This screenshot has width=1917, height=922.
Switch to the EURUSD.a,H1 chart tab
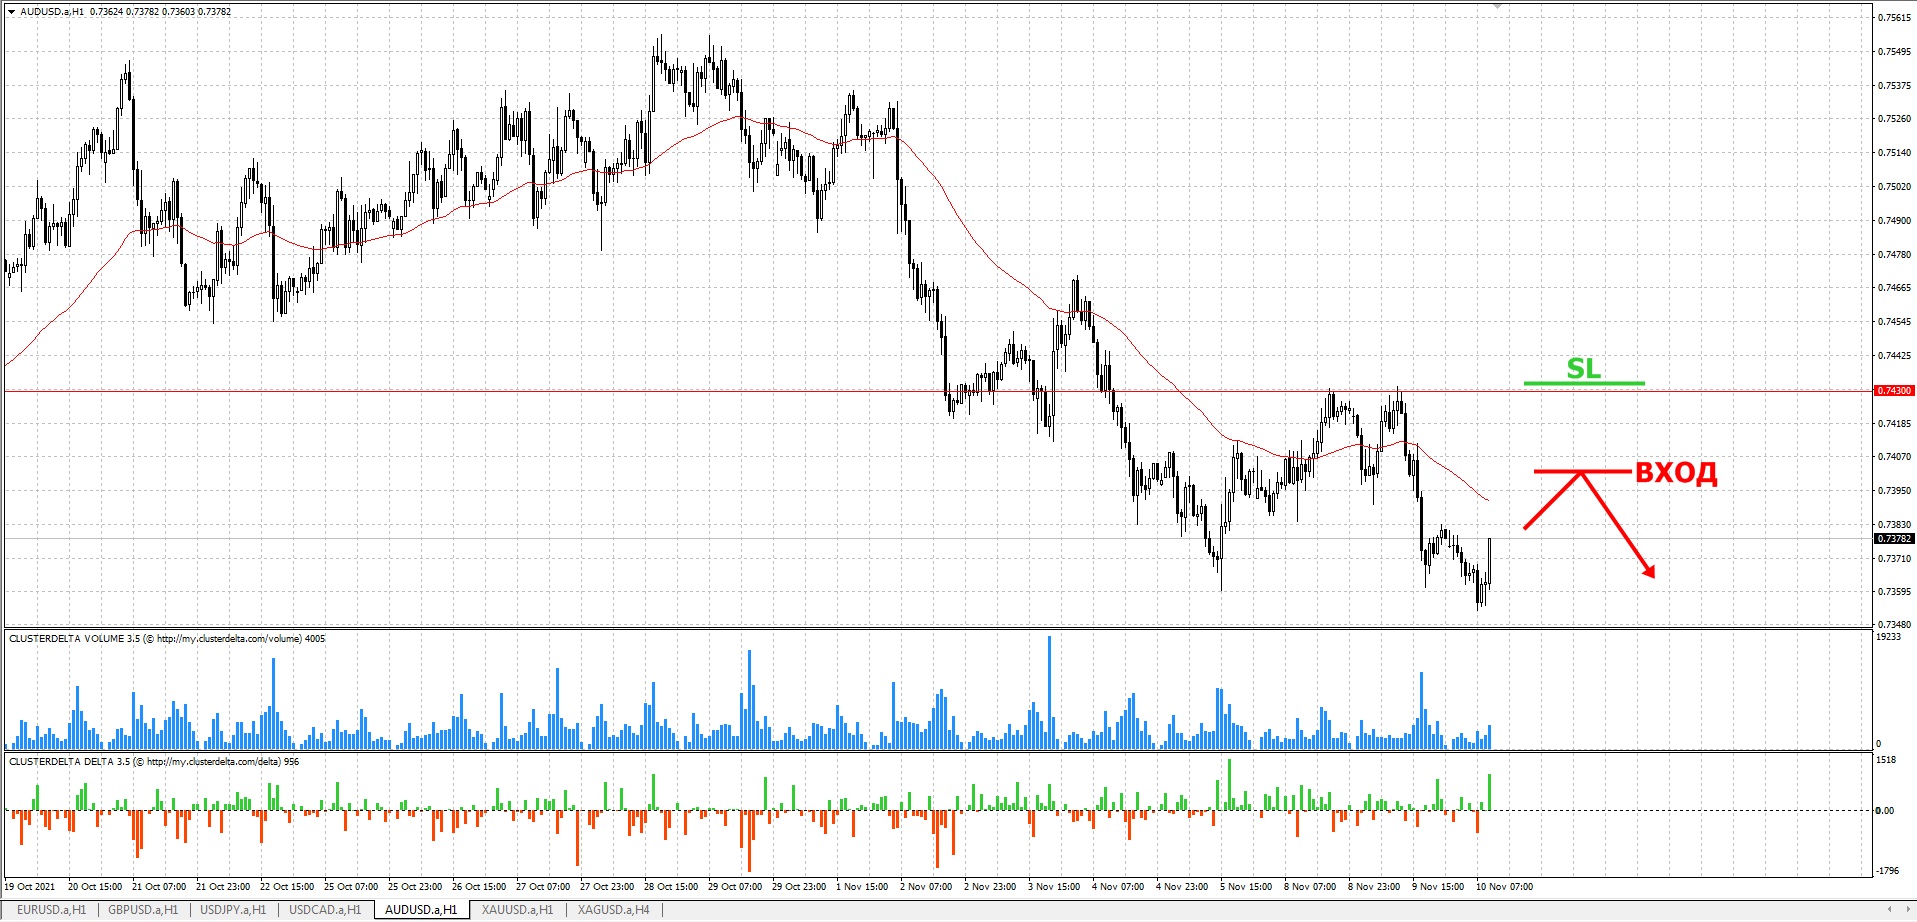click(52, 910)
